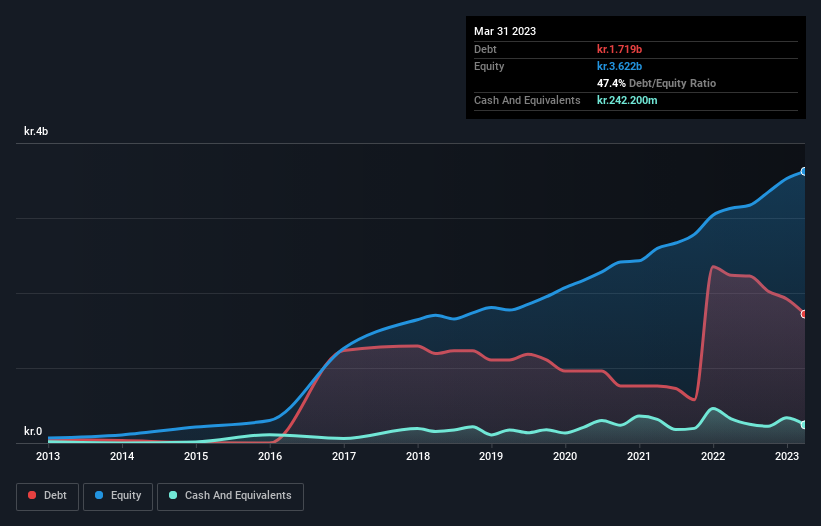Click the Debt row label in tooltip
The height and width of the screenshot is (526, 821).
coord(485,49)
